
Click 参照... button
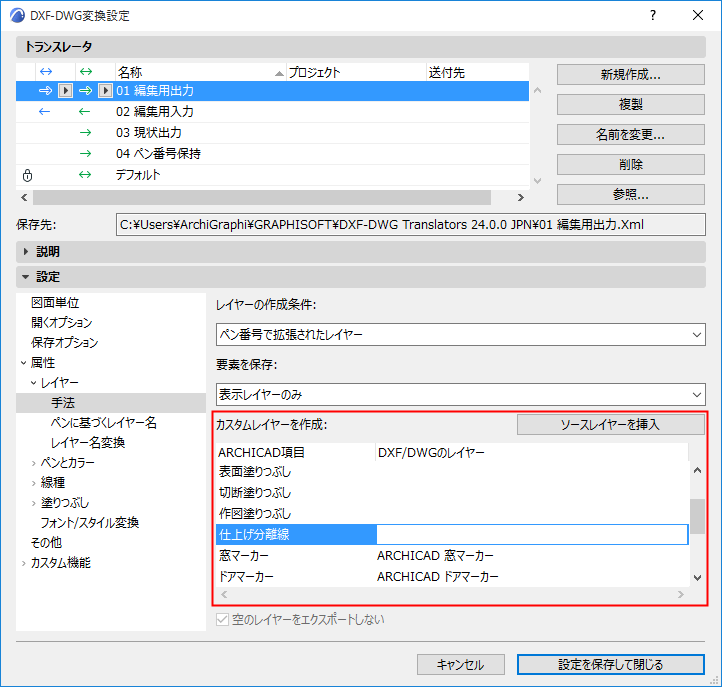click(630, 194)
